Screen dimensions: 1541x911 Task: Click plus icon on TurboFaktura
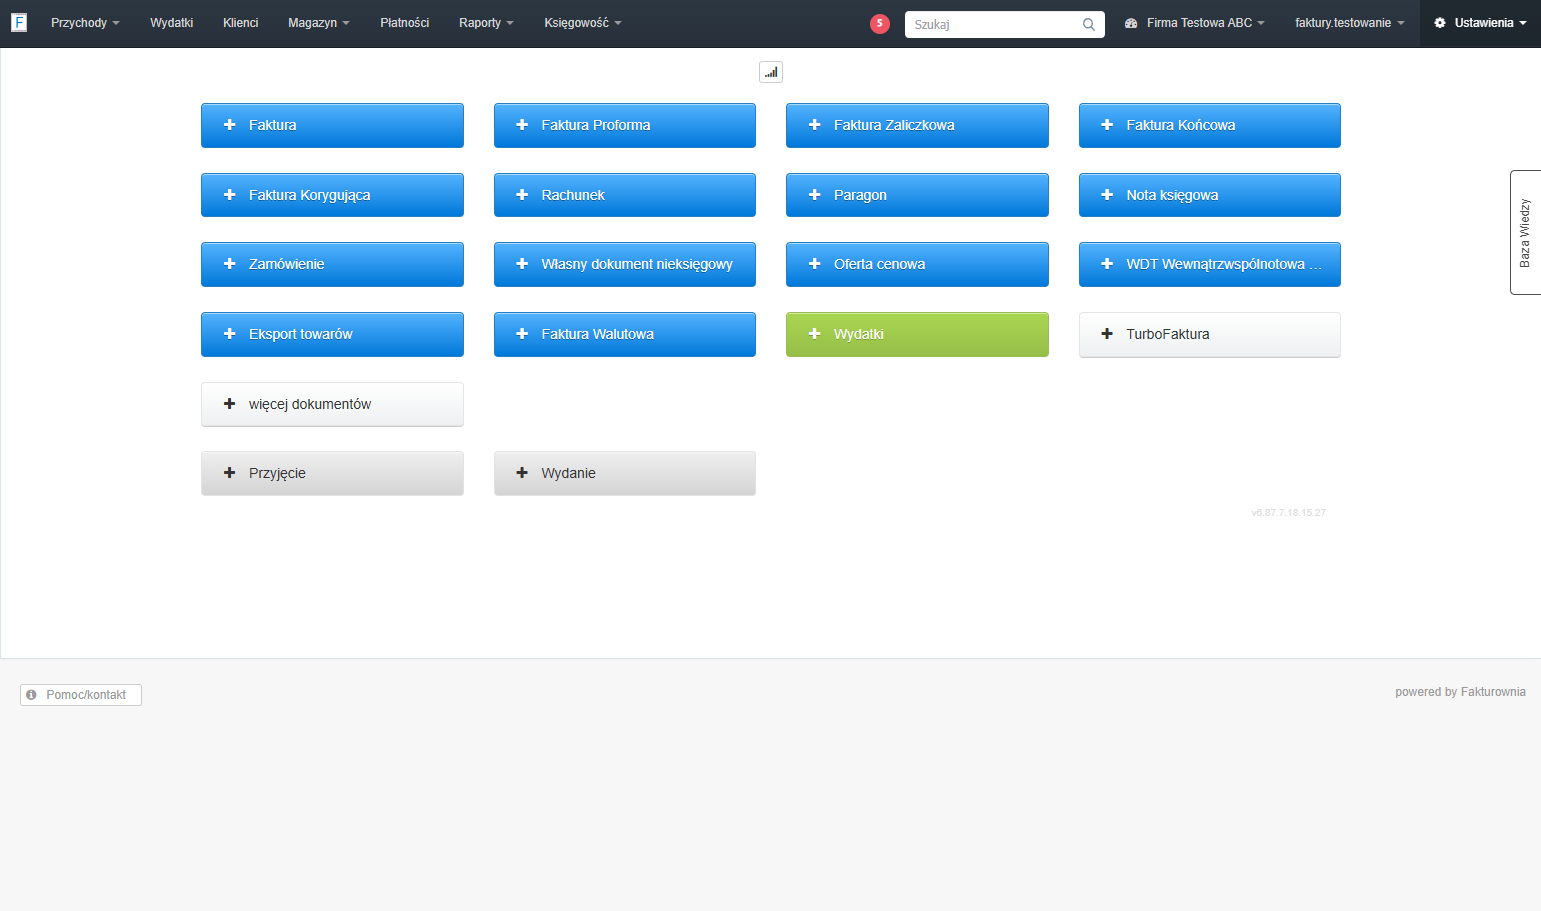click(1107, 334)
